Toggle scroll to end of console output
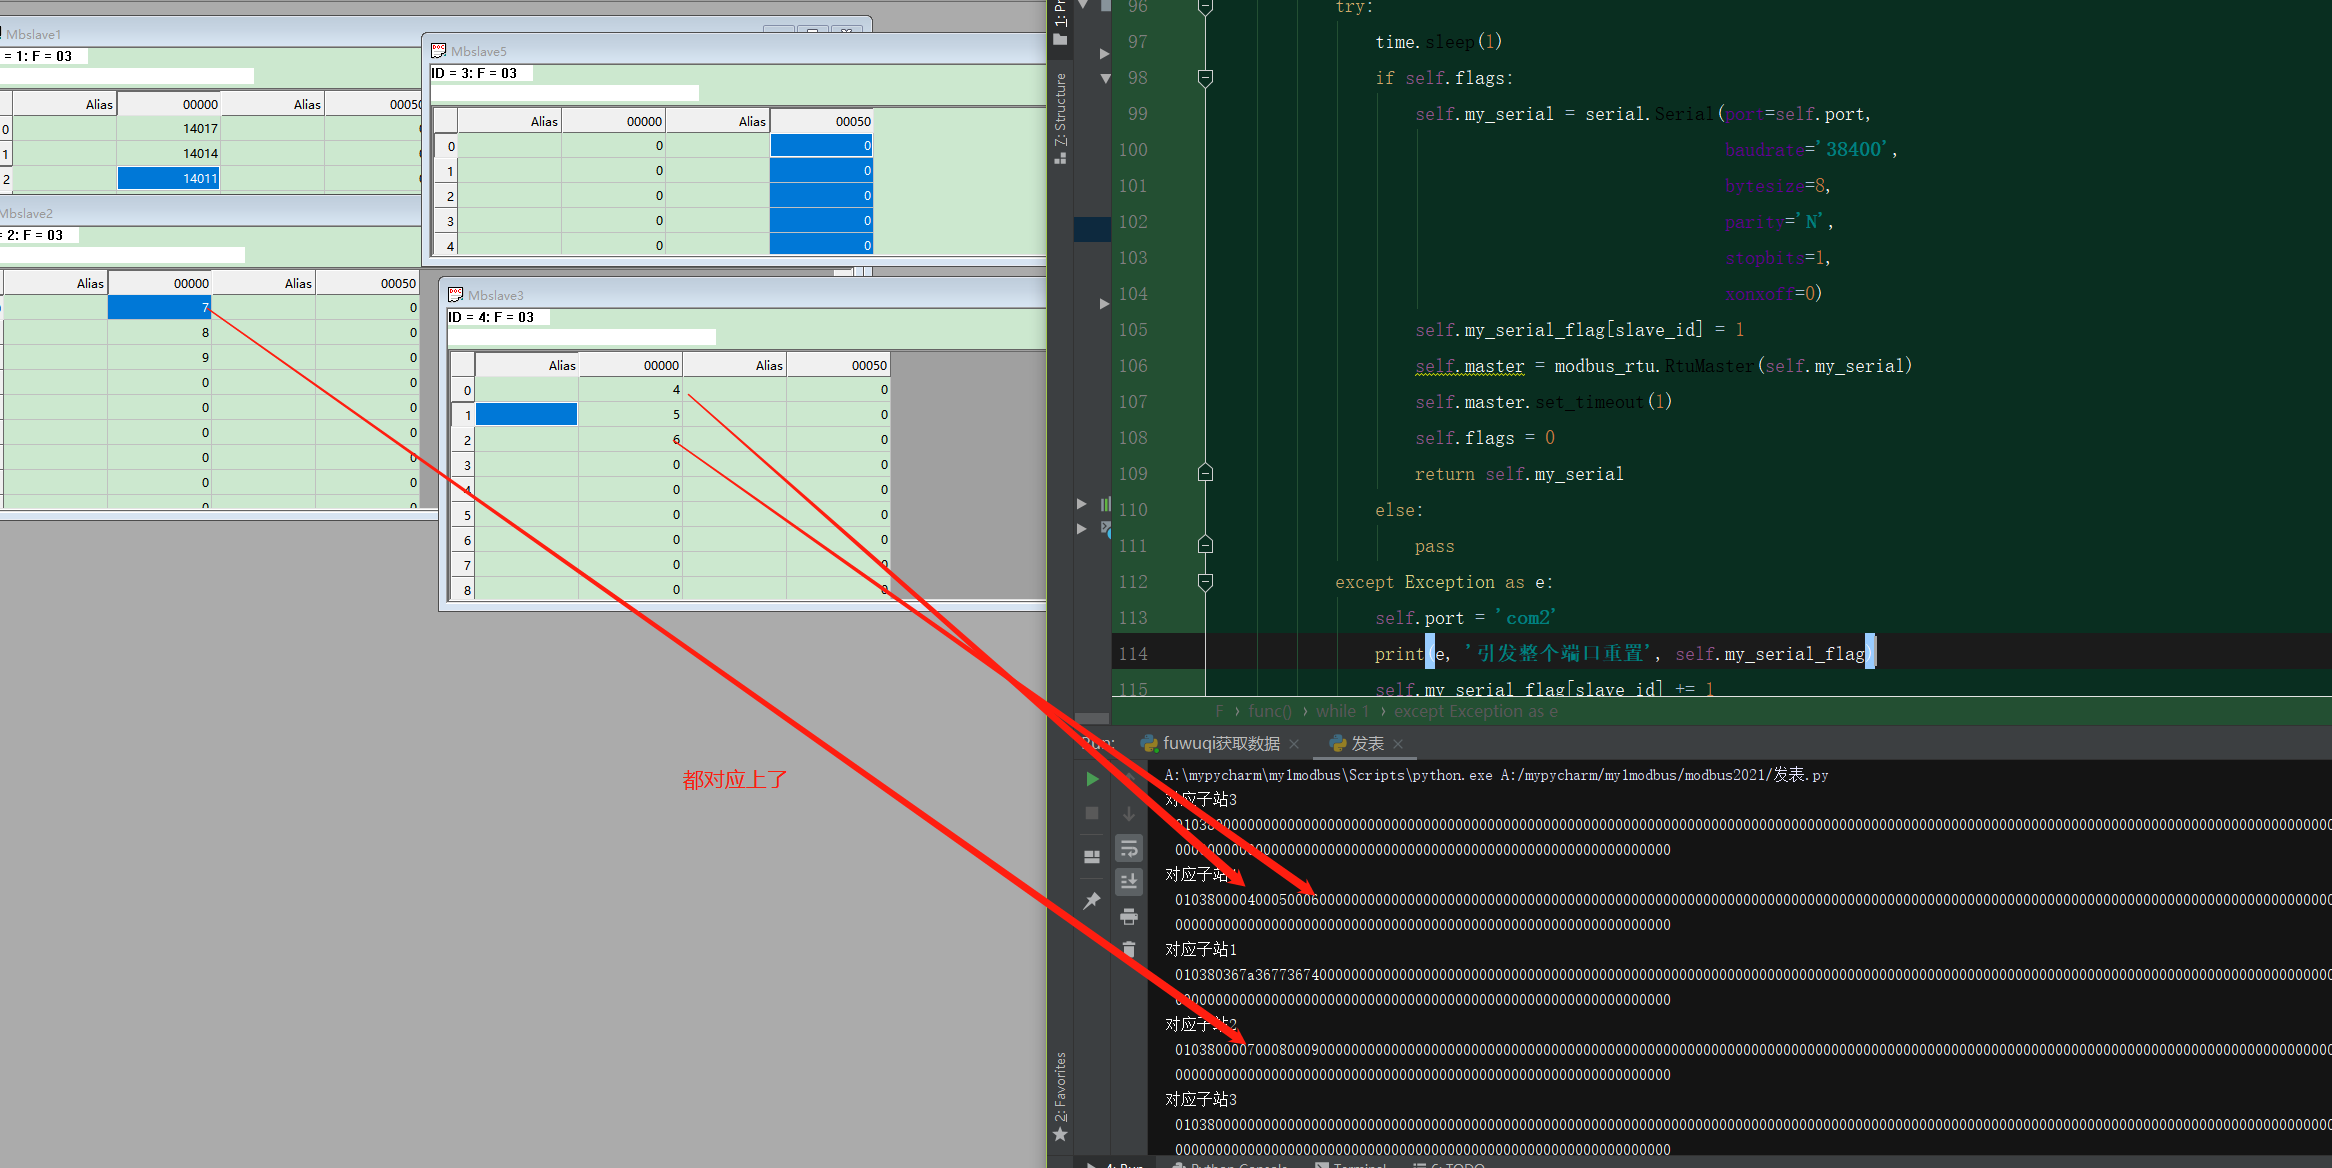2332x1168 pixels. coord(1129,882)
